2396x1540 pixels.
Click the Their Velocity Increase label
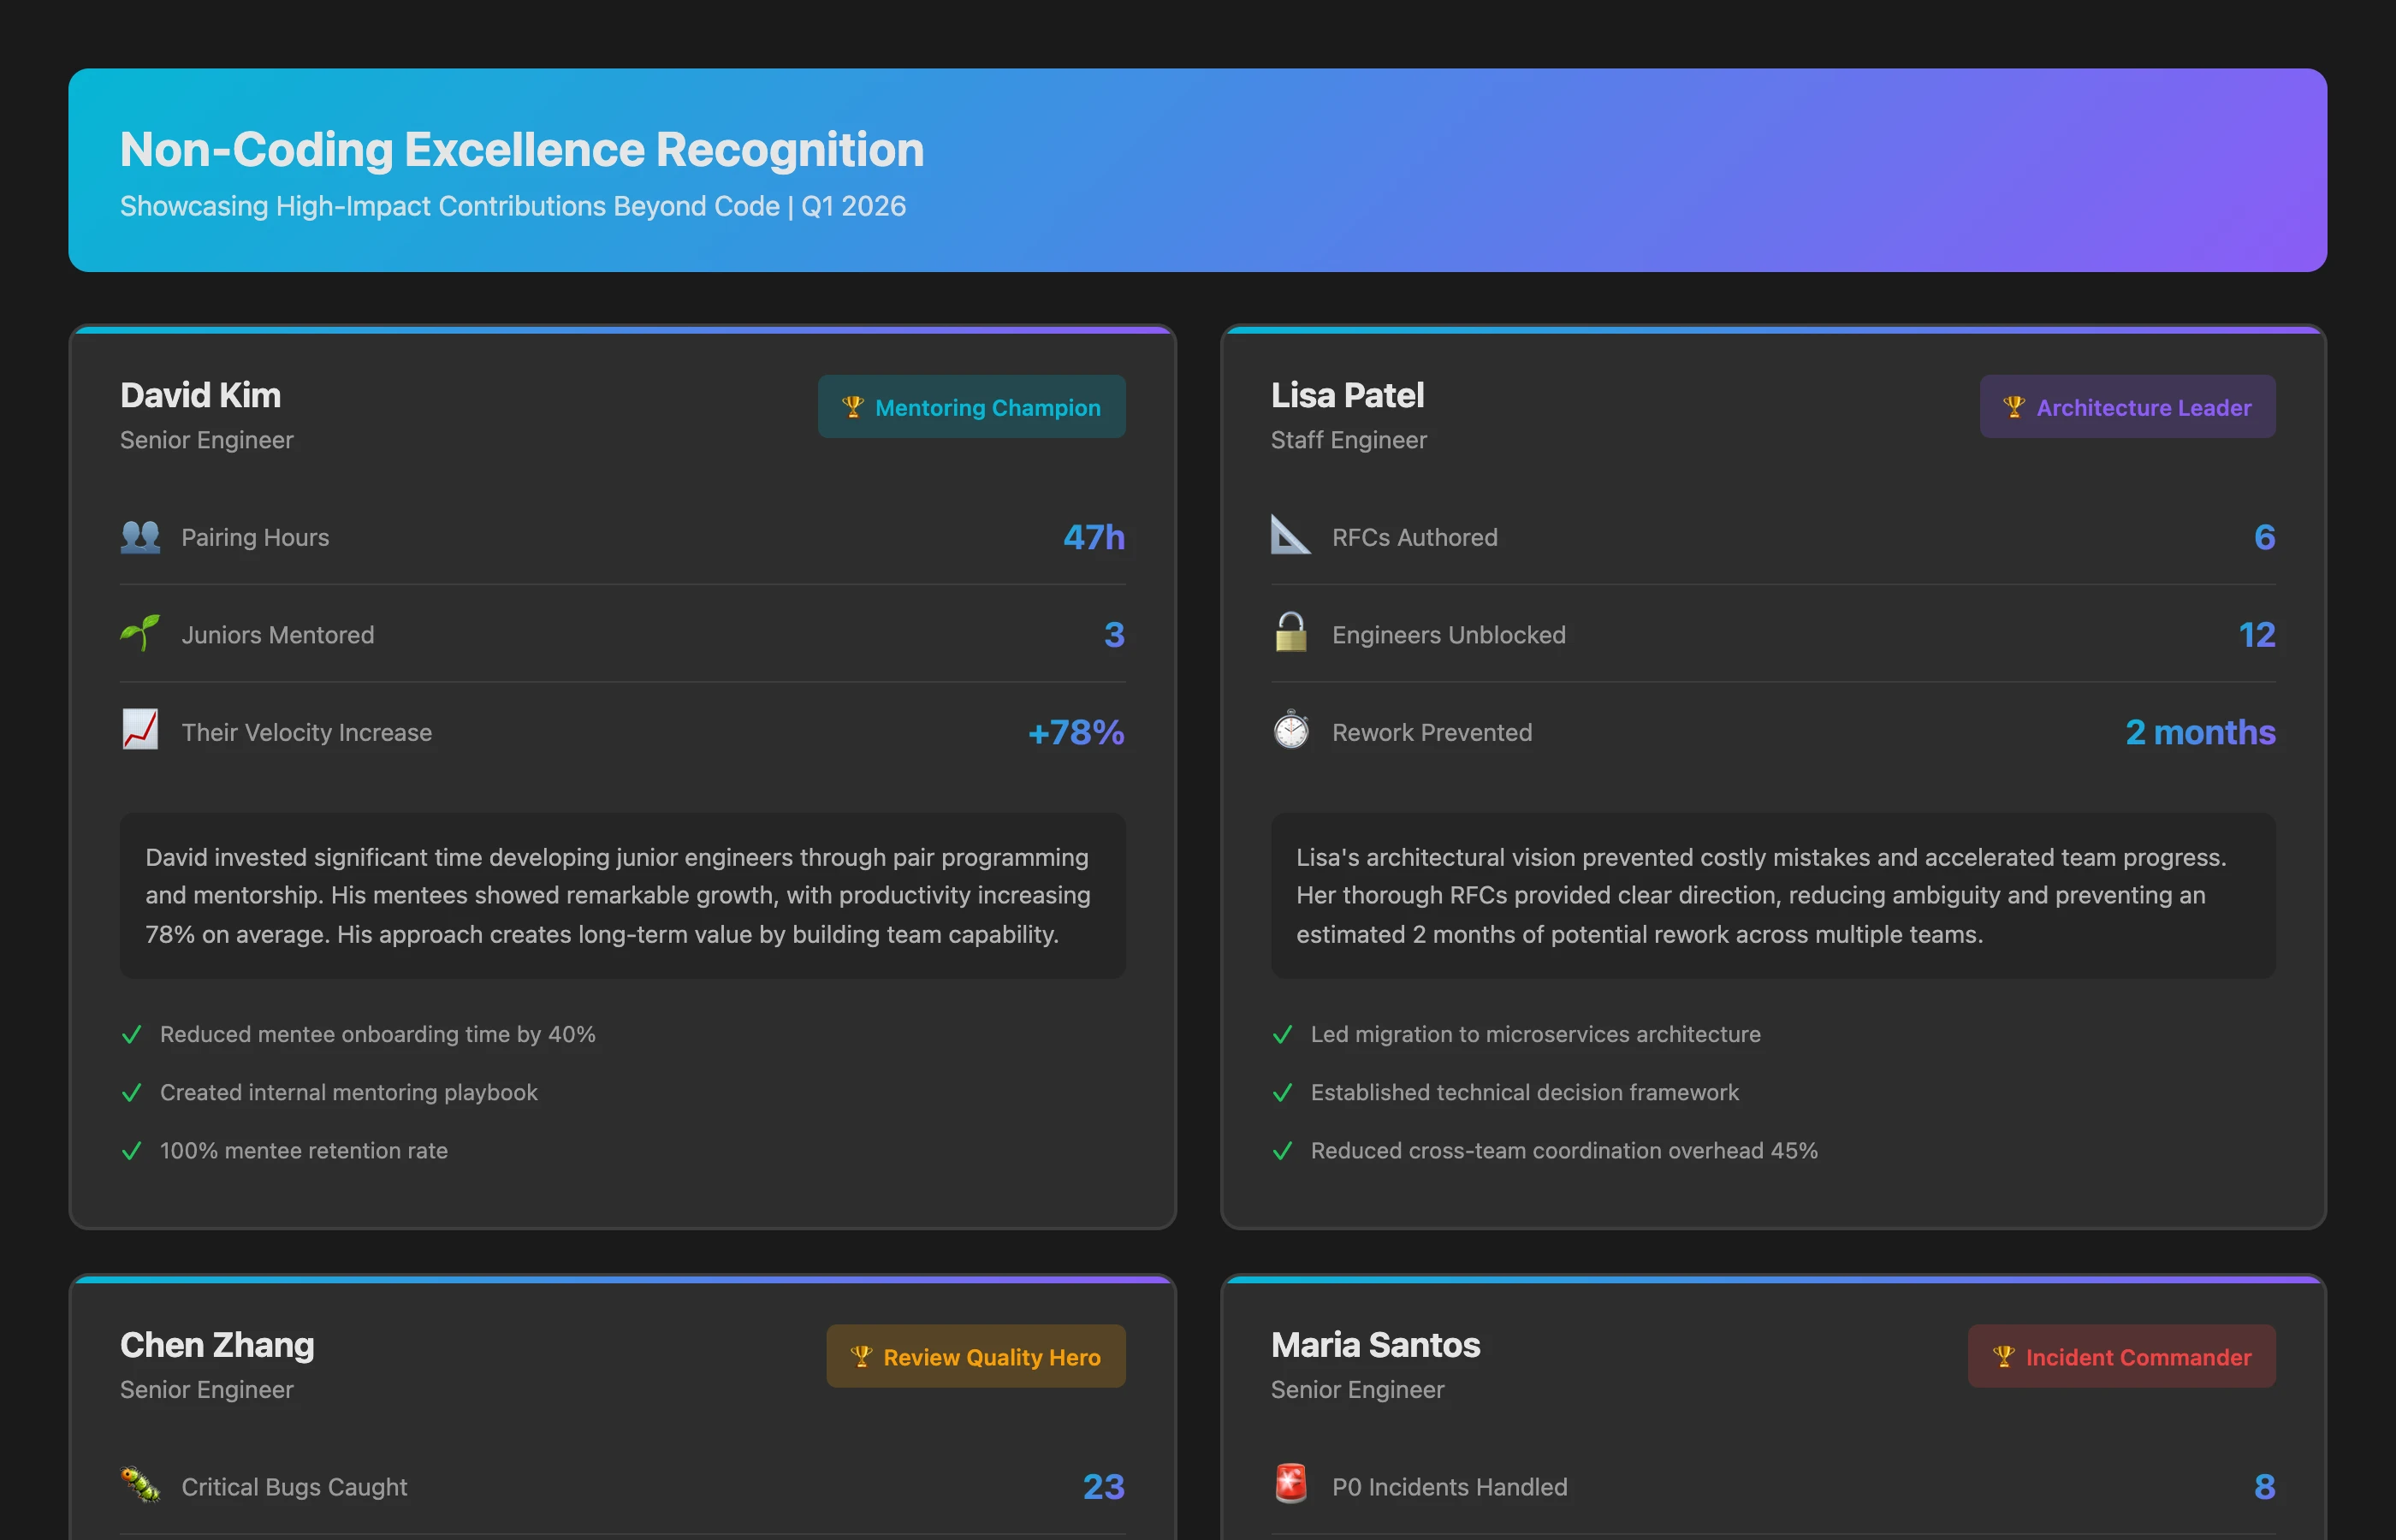306,732
